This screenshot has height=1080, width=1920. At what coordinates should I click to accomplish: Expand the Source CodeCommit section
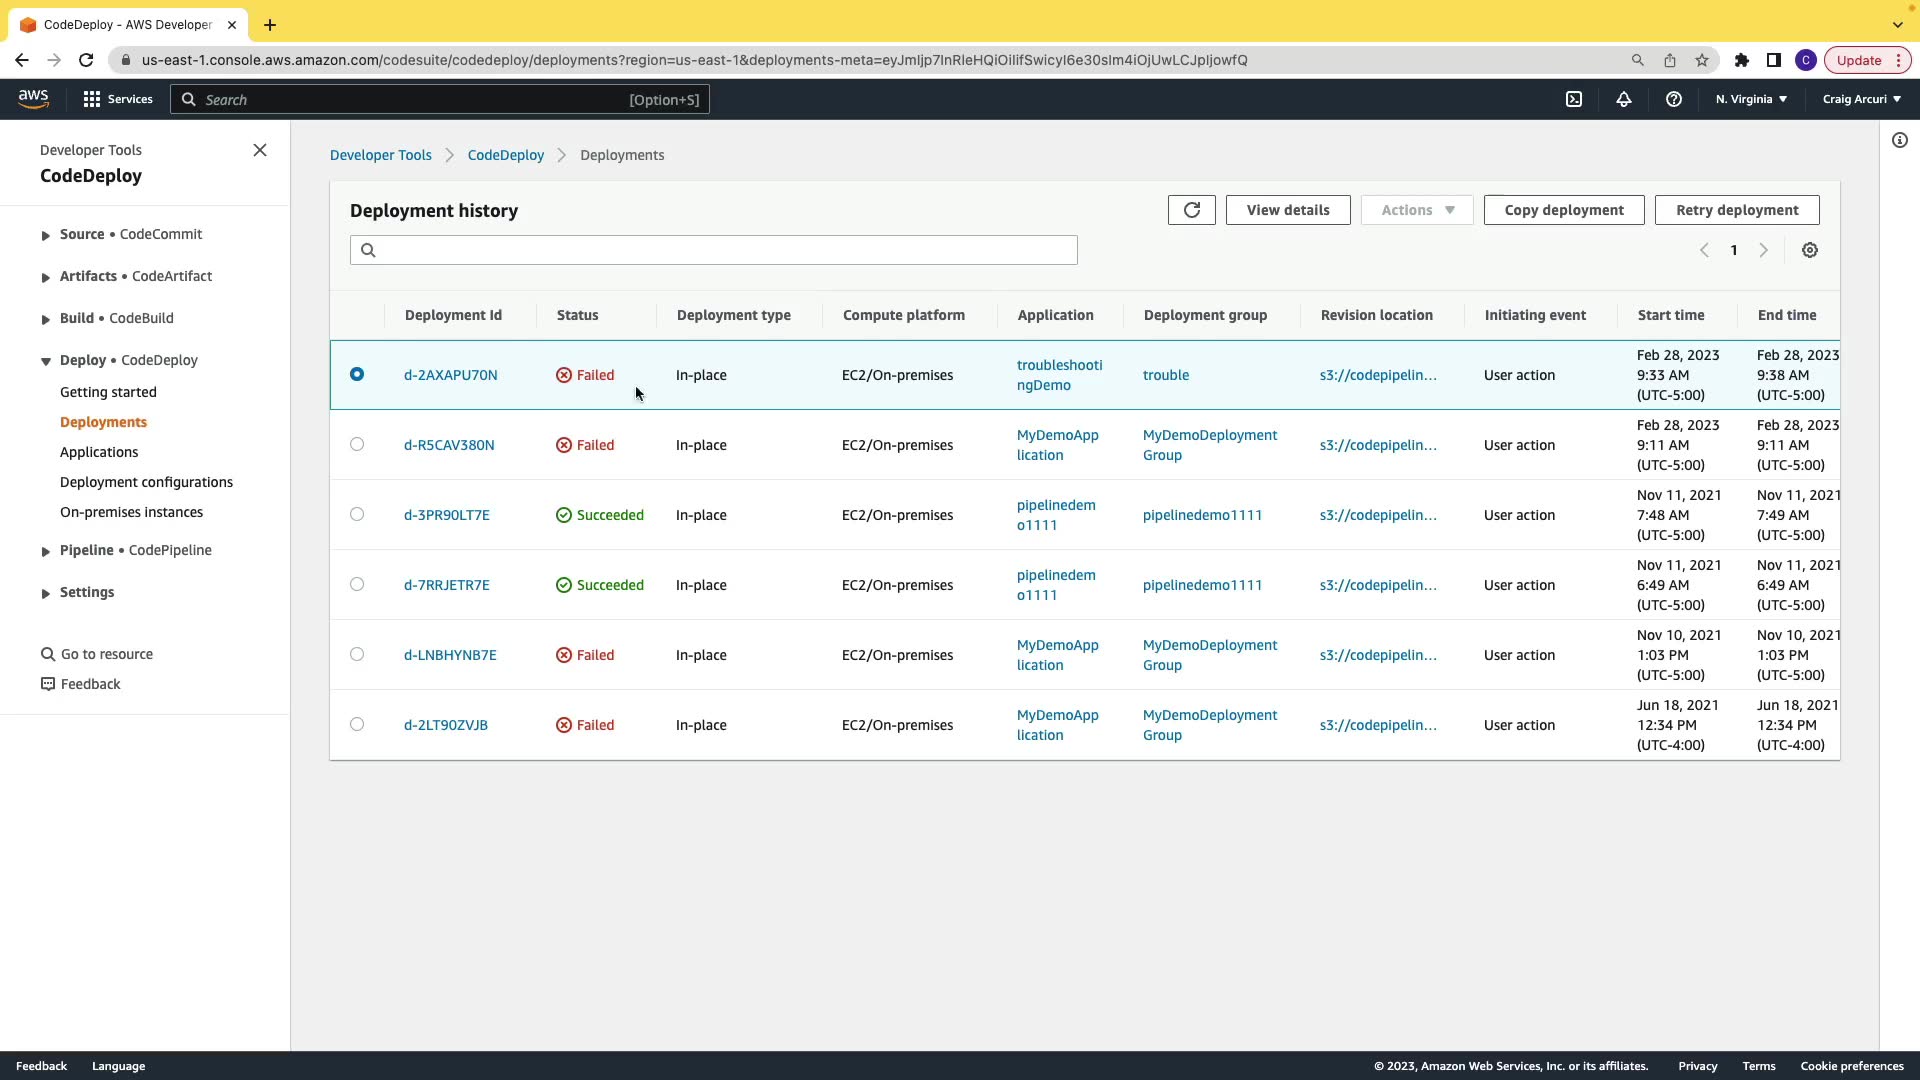tap(45, 235)
